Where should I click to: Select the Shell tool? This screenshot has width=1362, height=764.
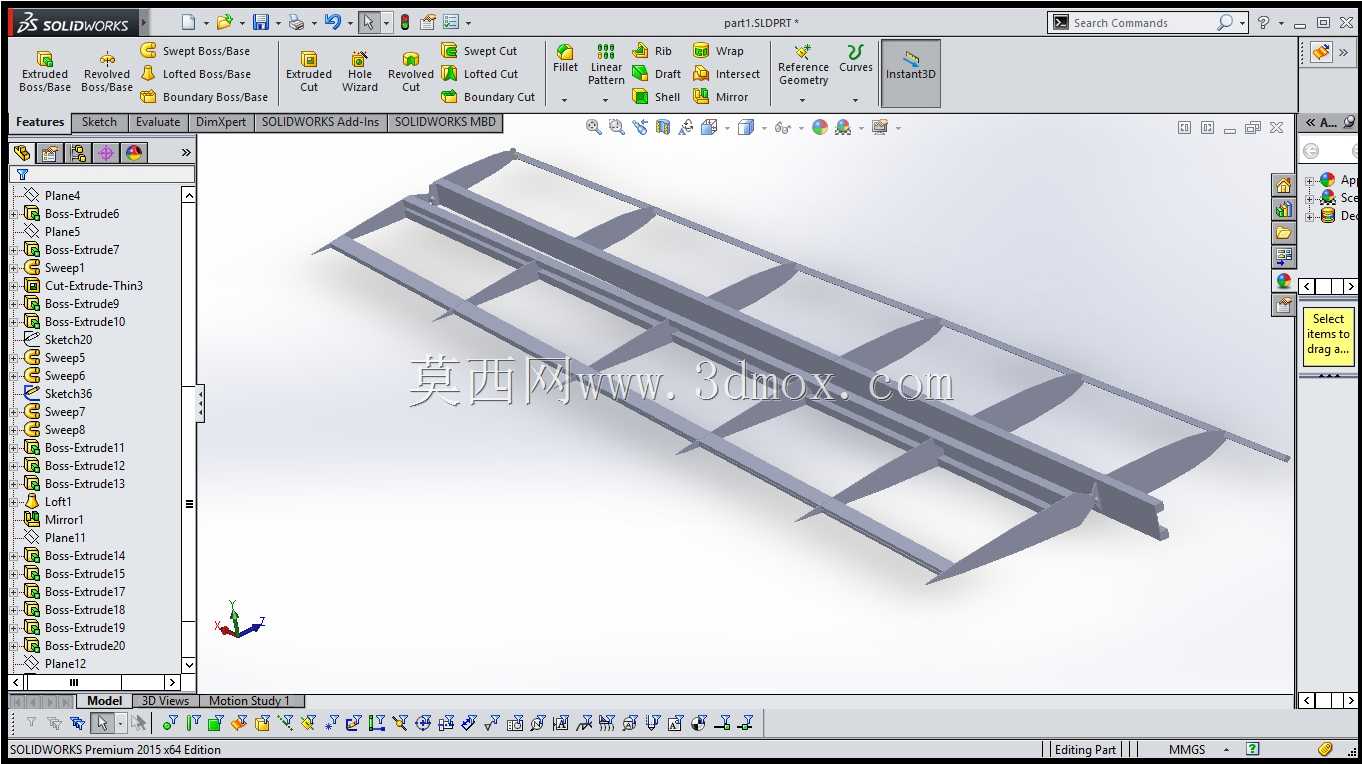(656, 97)
